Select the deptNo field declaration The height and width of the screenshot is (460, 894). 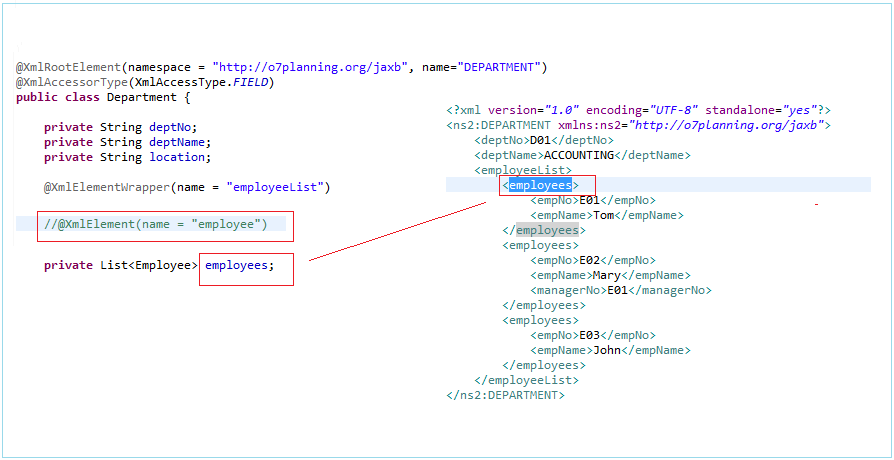[120, 127]
